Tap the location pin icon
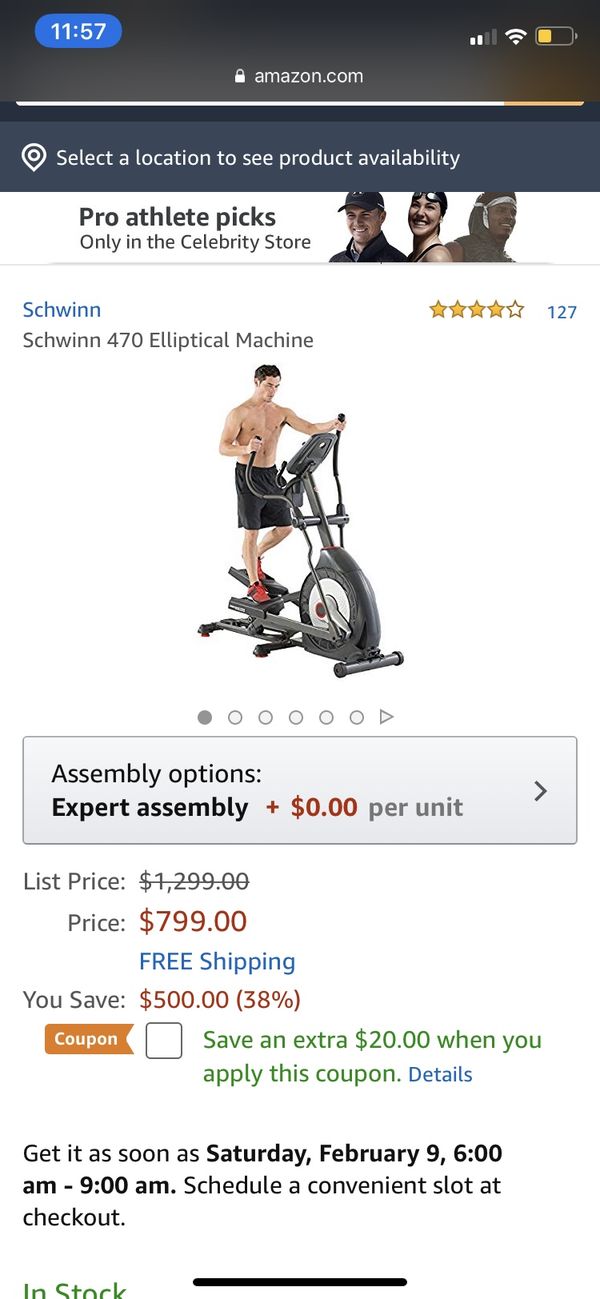 tap(34, 158)
